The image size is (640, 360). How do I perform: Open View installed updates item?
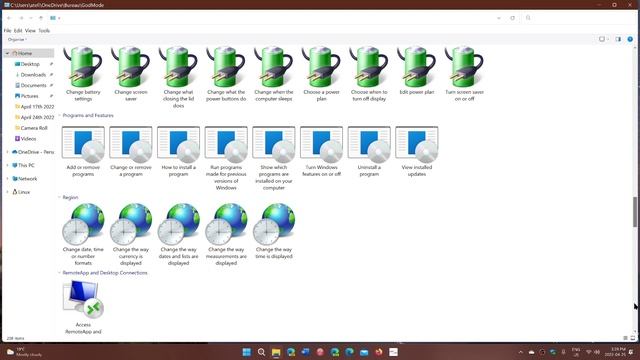[416, 151]
